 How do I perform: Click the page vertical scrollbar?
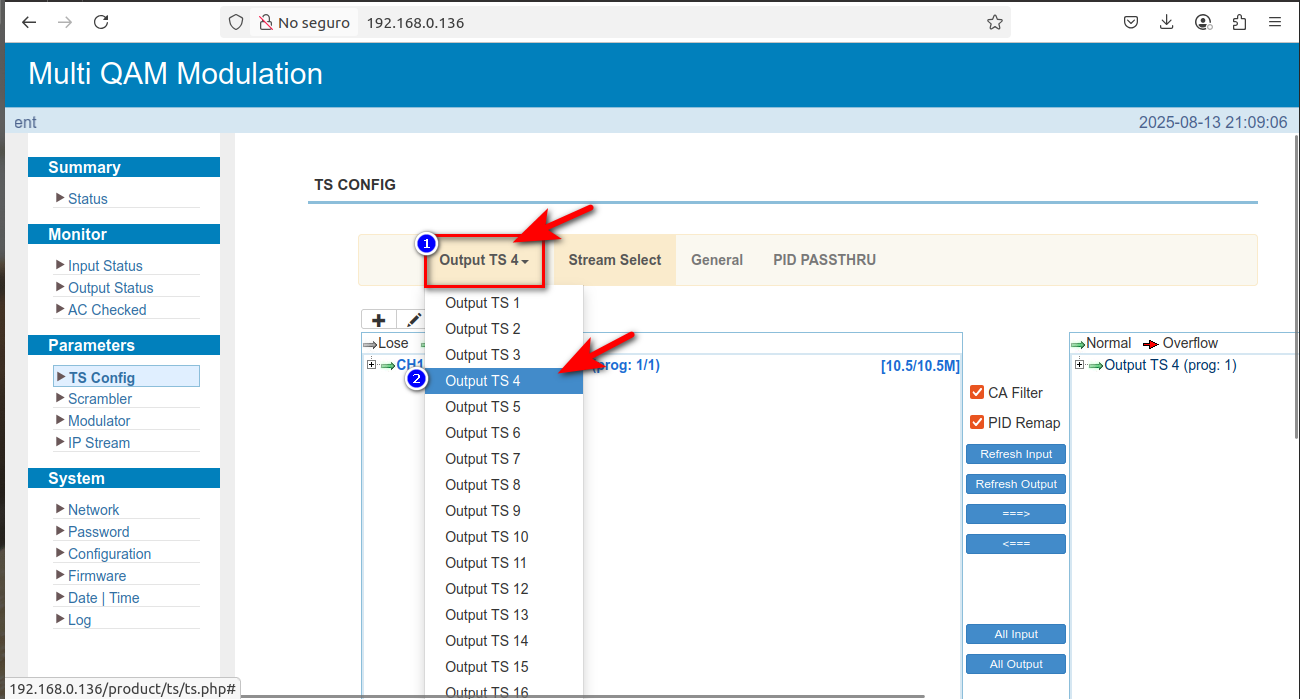tap(1296, 300)
